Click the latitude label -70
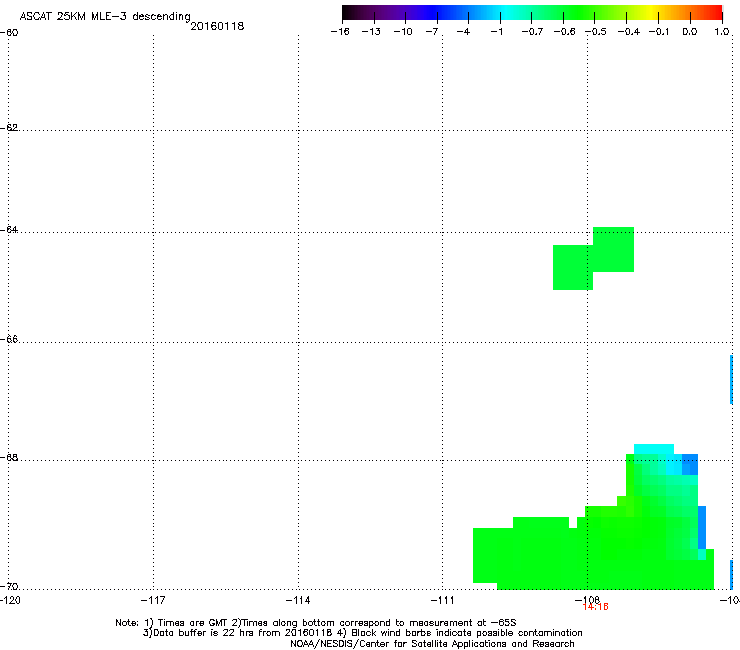Viewport: 740px width, 650px height. tap(9, 586)
